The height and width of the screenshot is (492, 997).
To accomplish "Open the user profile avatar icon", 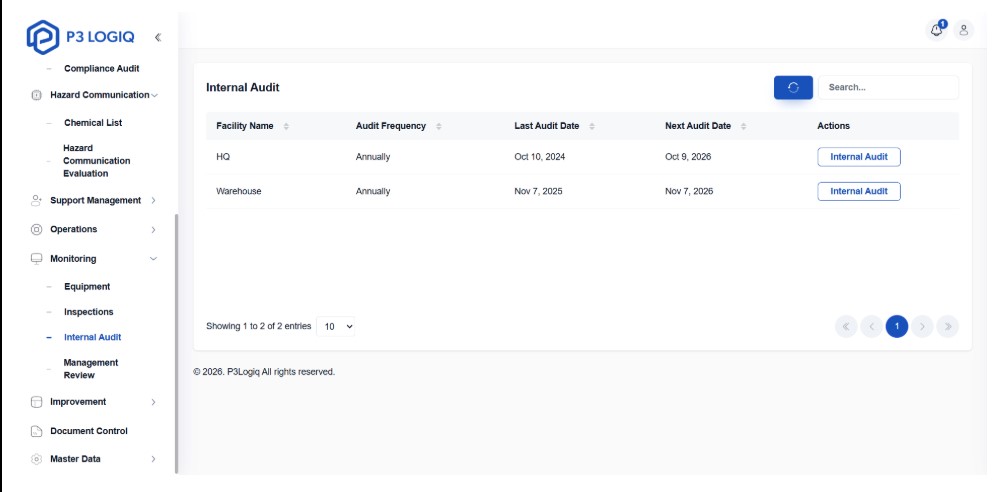I will (x=963, y=30).
